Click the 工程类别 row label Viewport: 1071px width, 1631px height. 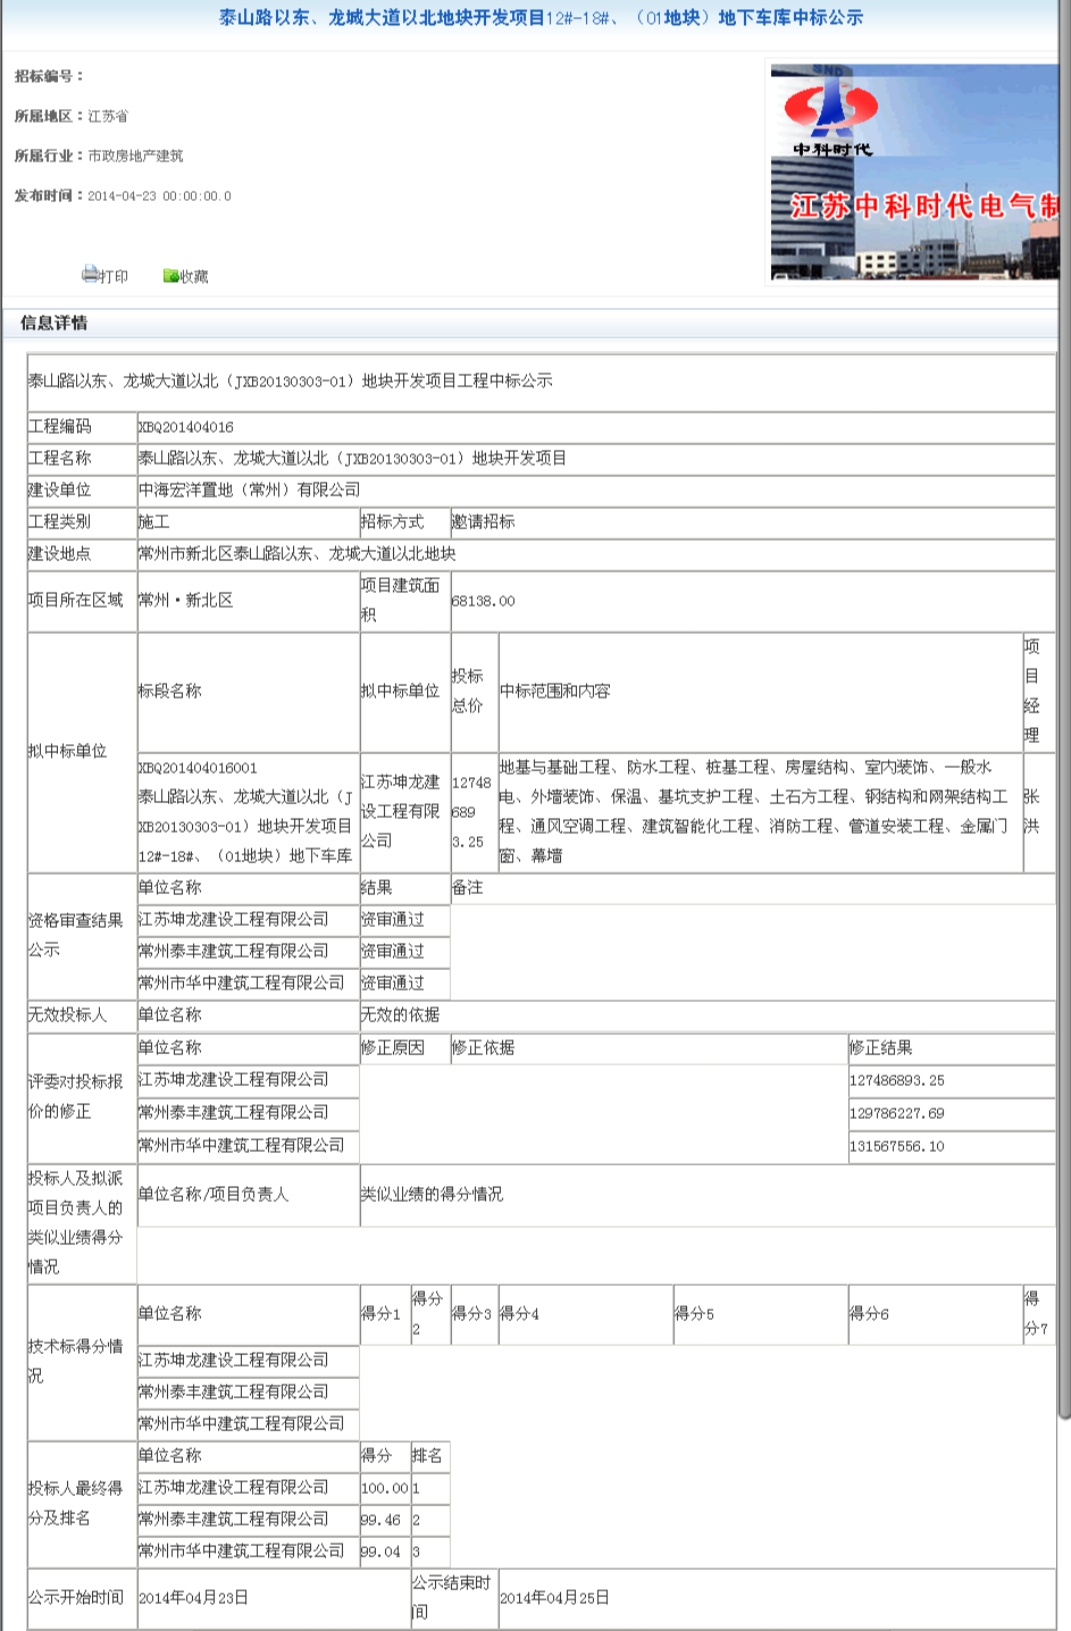60,522
